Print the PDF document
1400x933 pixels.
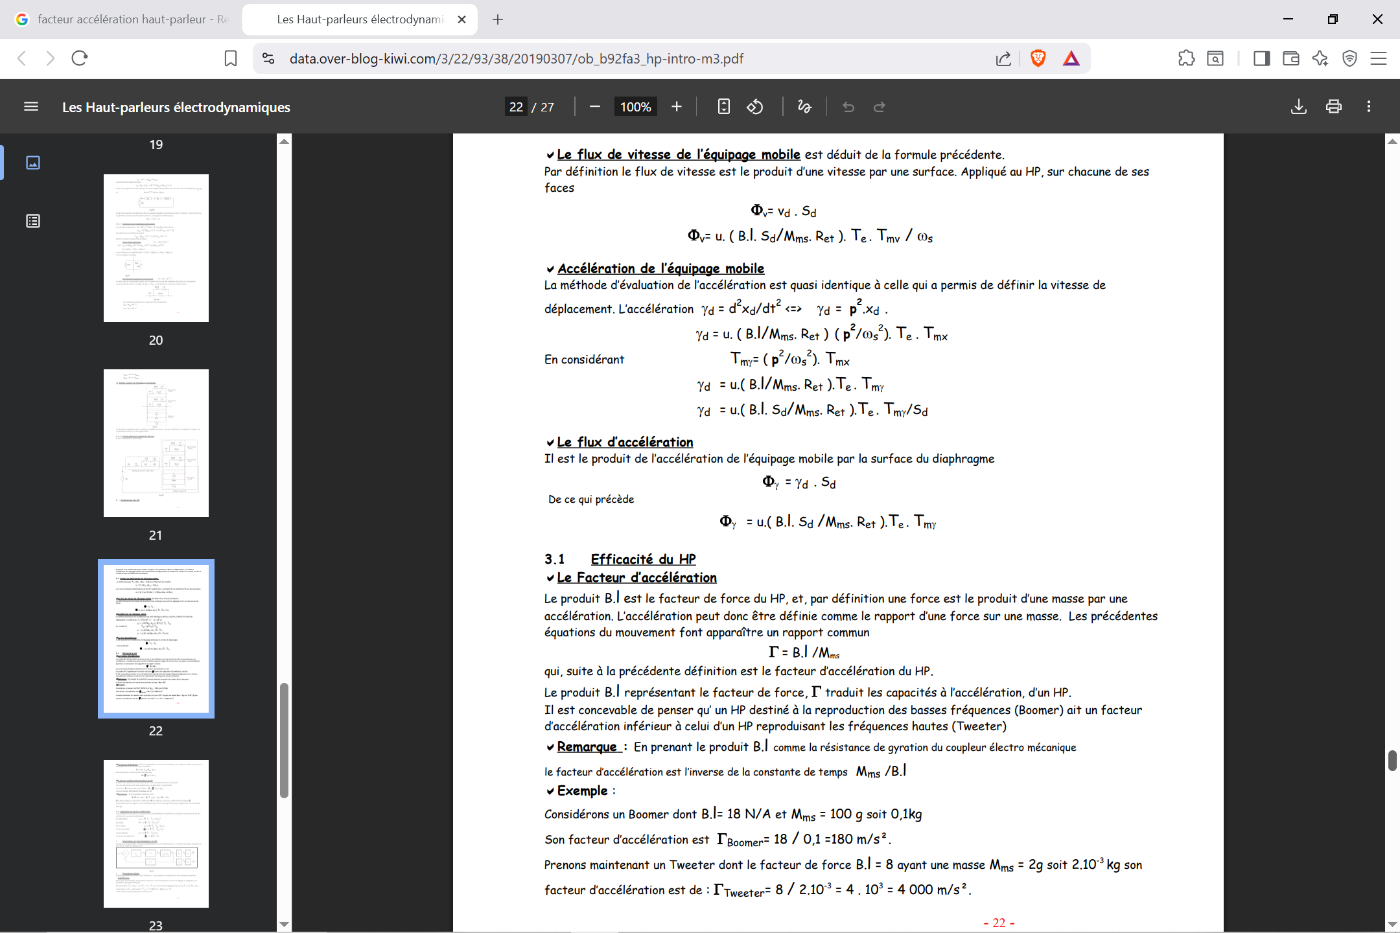[x=1334, y=107]
